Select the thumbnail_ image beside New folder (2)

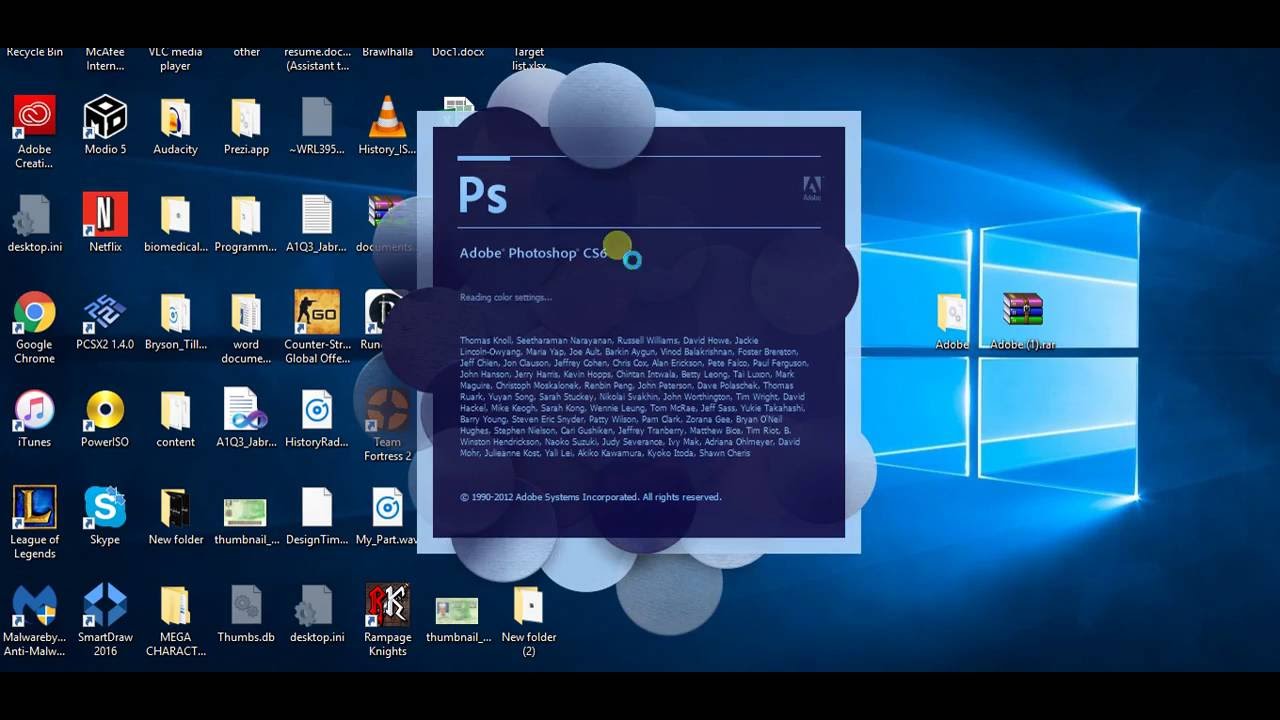point(457,611)
